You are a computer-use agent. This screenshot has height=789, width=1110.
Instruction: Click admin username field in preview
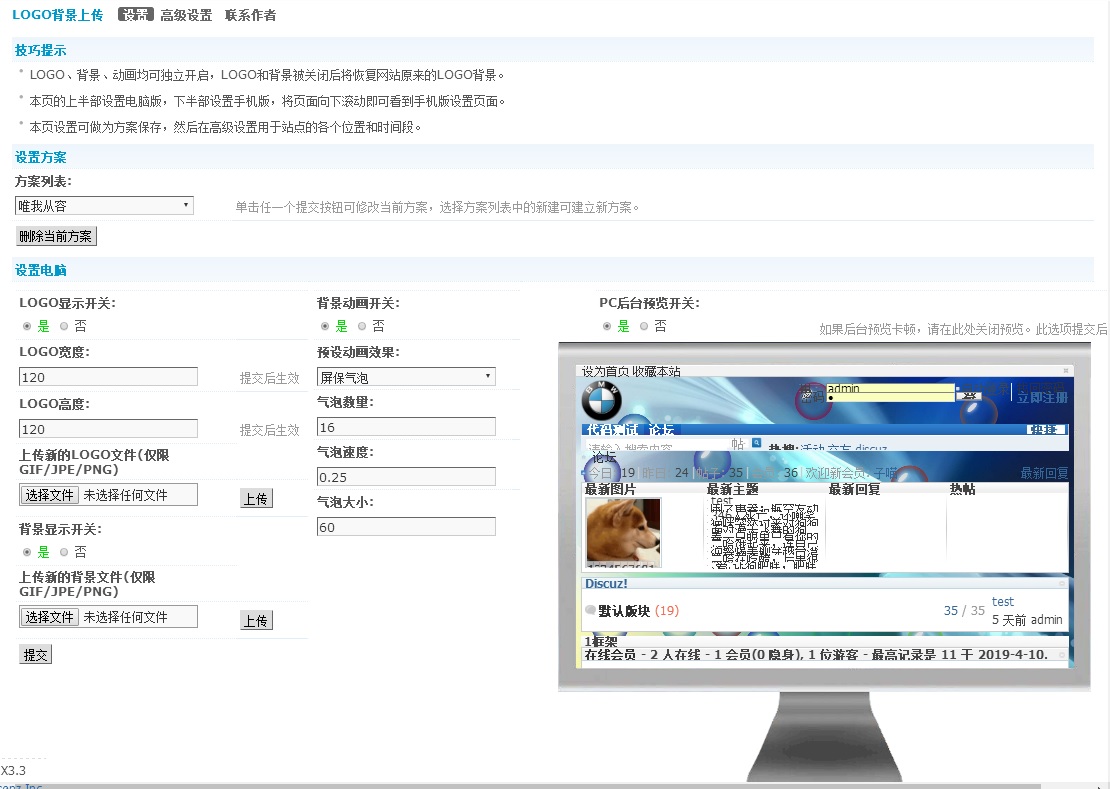coord(891,388)
